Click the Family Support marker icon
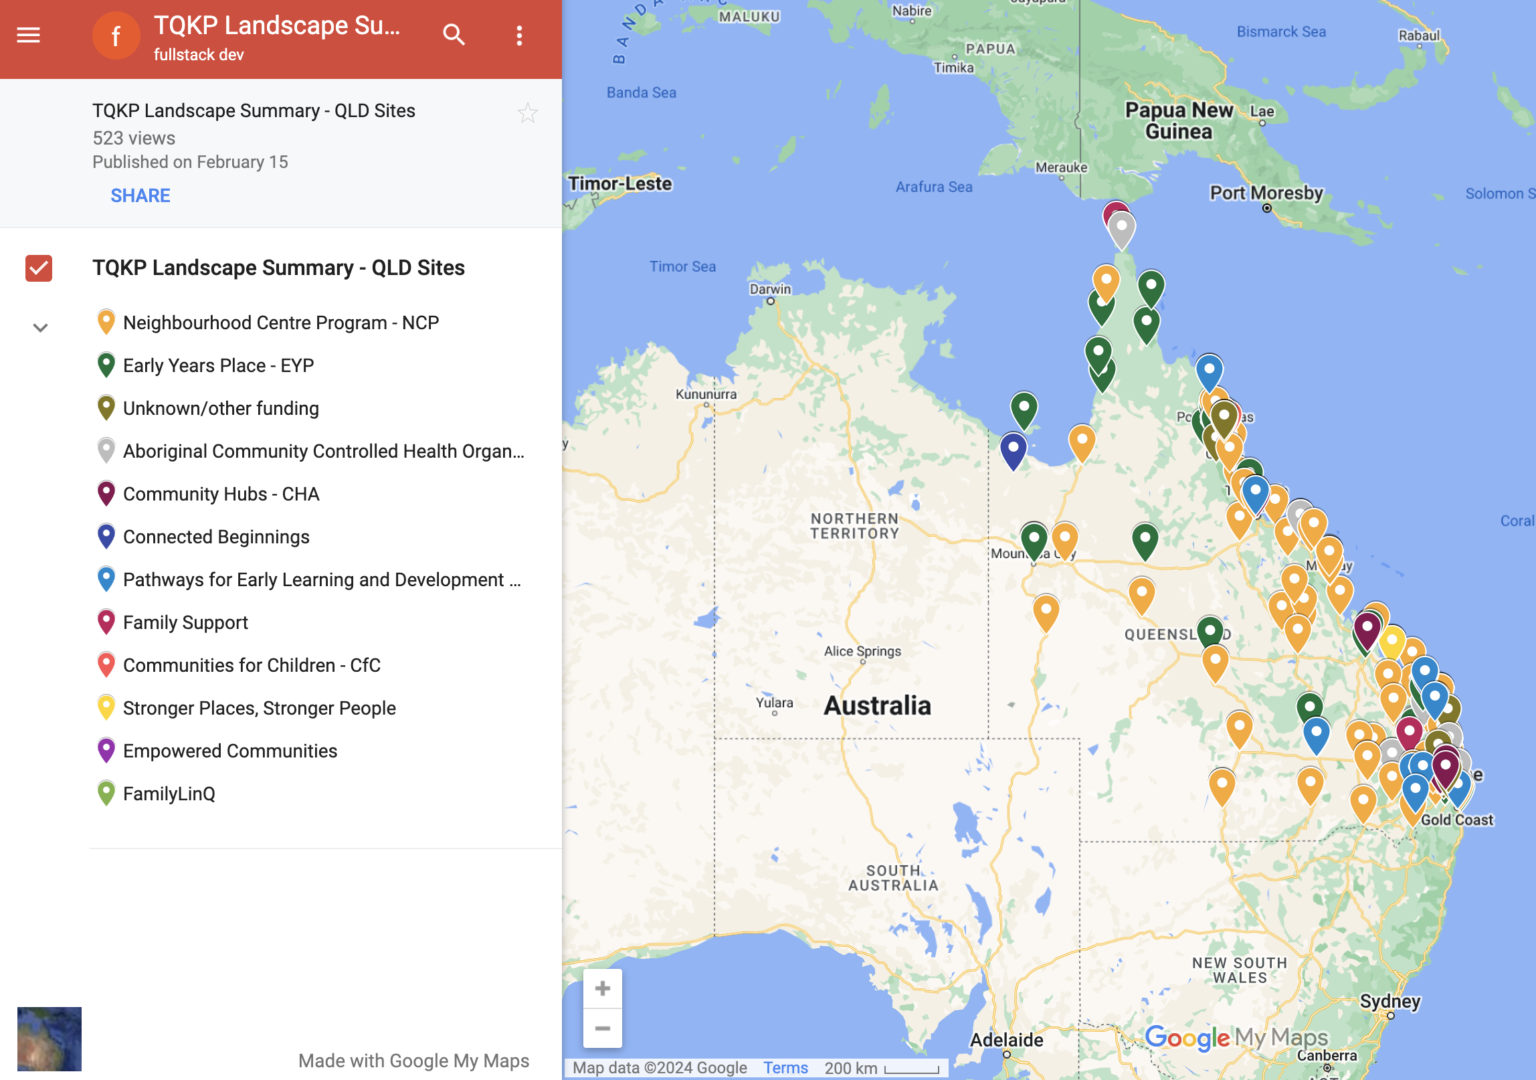Screen dimensions: 1536x1080 click(106, 621)
